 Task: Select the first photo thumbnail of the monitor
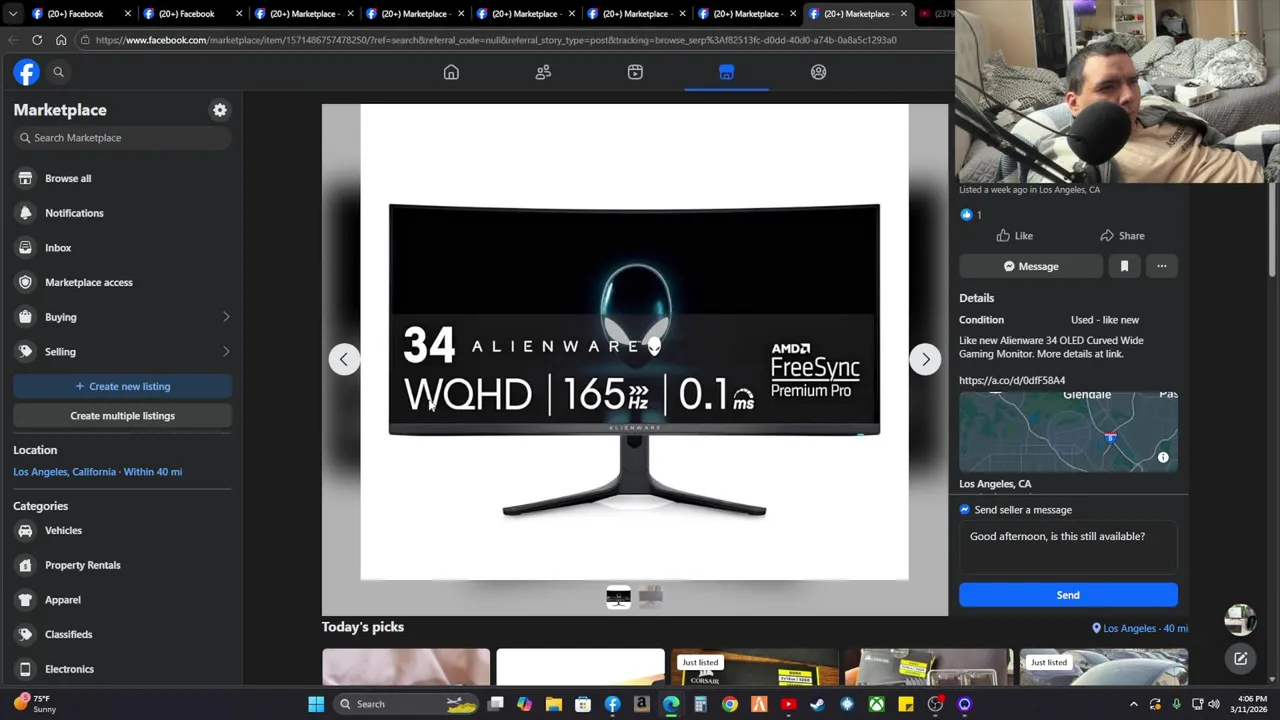619,598
